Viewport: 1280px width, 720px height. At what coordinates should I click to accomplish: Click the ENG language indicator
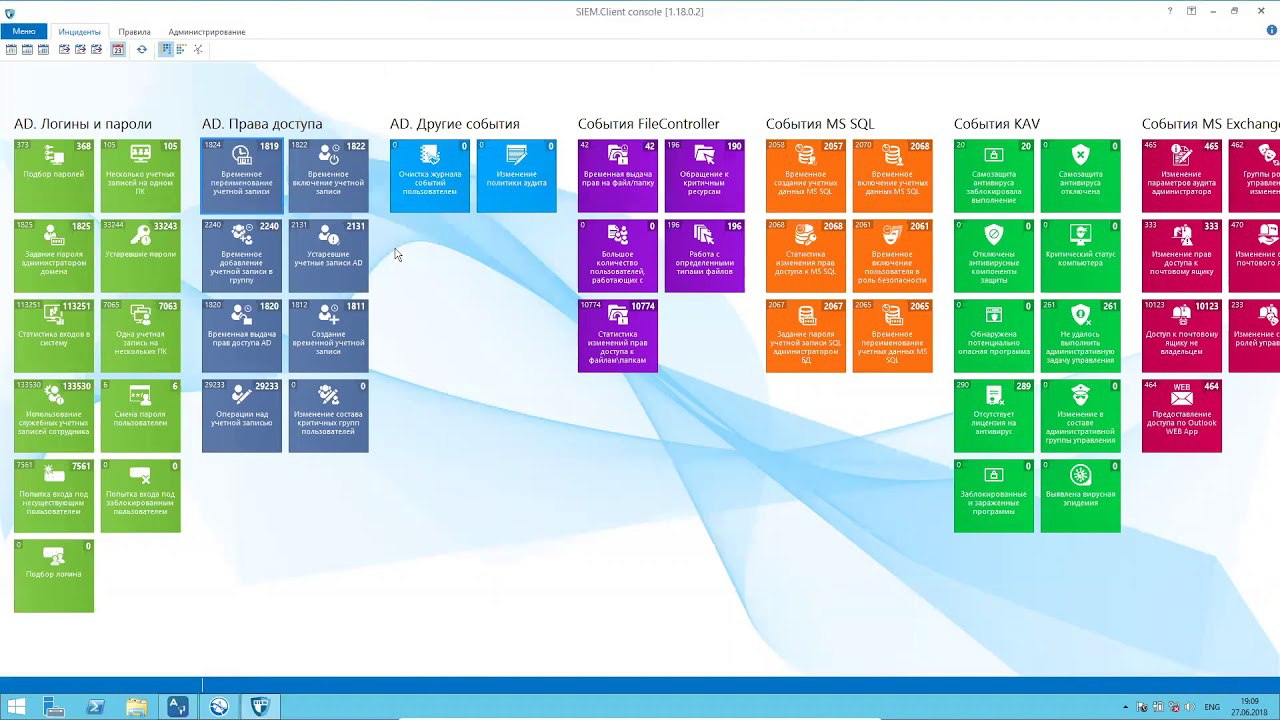pyautogui.click(x=1212, y=707)
